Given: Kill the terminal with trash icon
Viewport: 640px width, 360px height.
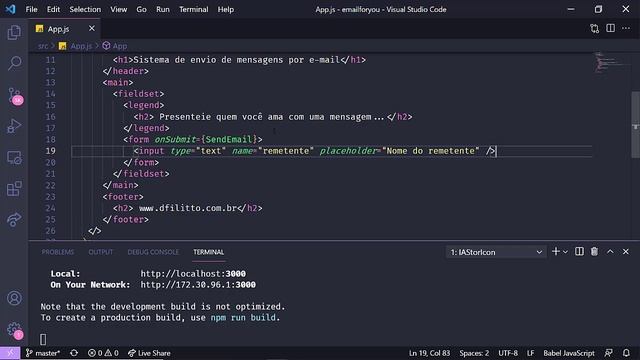Looking at the screenshot, I should click(x=594, y=251).
